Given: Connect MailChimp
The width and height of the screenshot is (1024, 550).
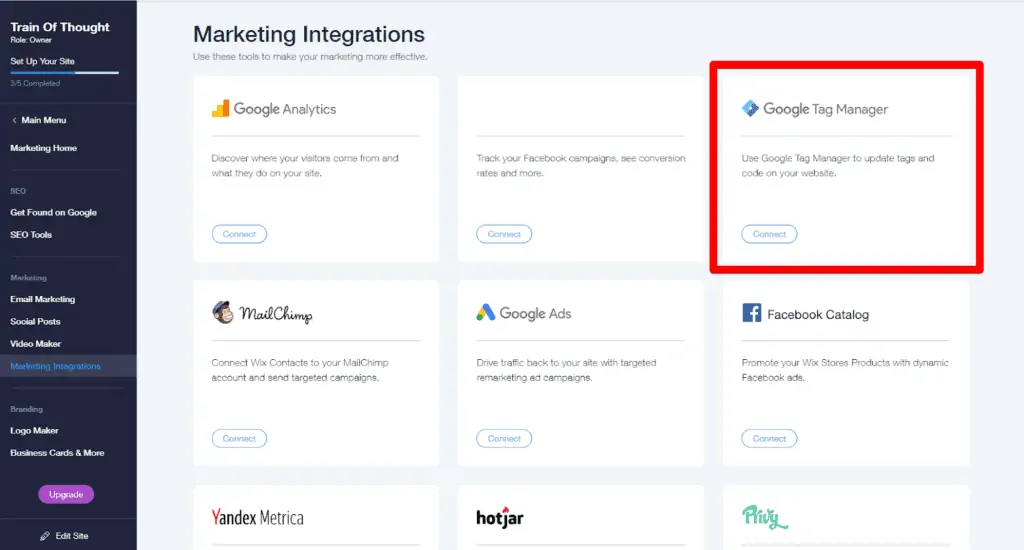Looking at the screenshot, I should pyautogui.click(x=239, y=438).
